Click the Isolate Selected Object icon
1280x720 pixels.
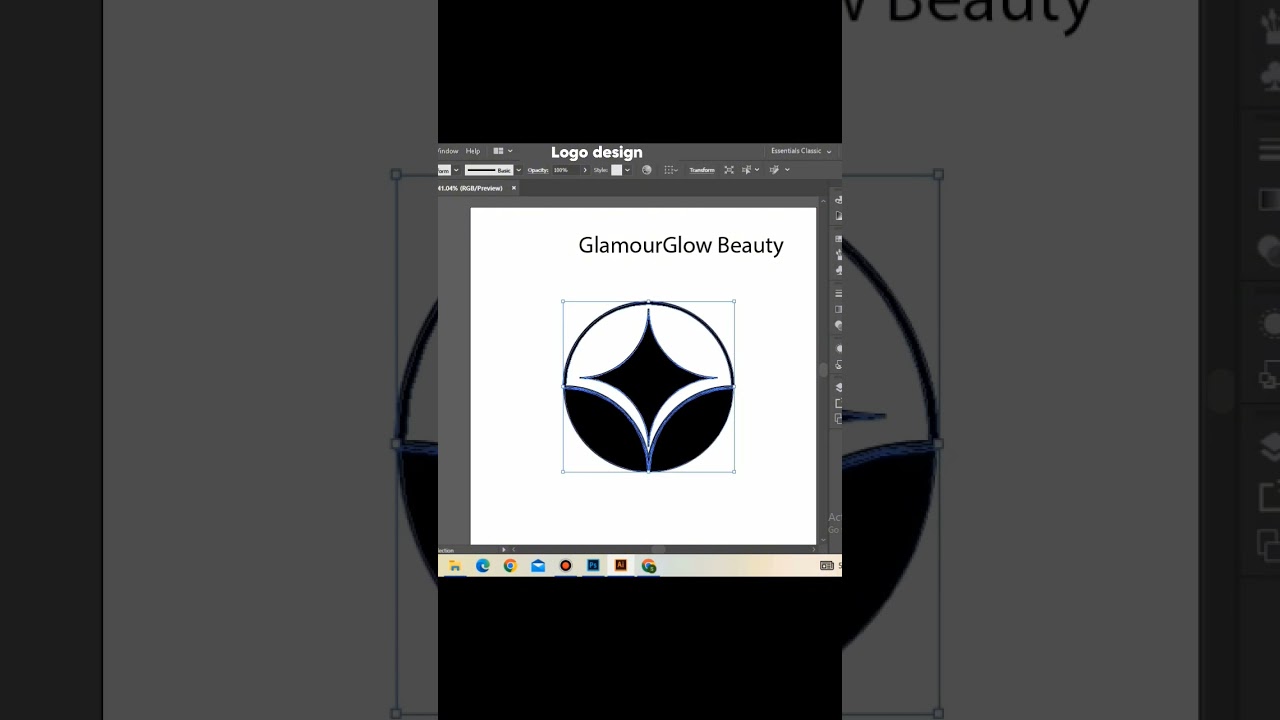[x=729, y=170]
